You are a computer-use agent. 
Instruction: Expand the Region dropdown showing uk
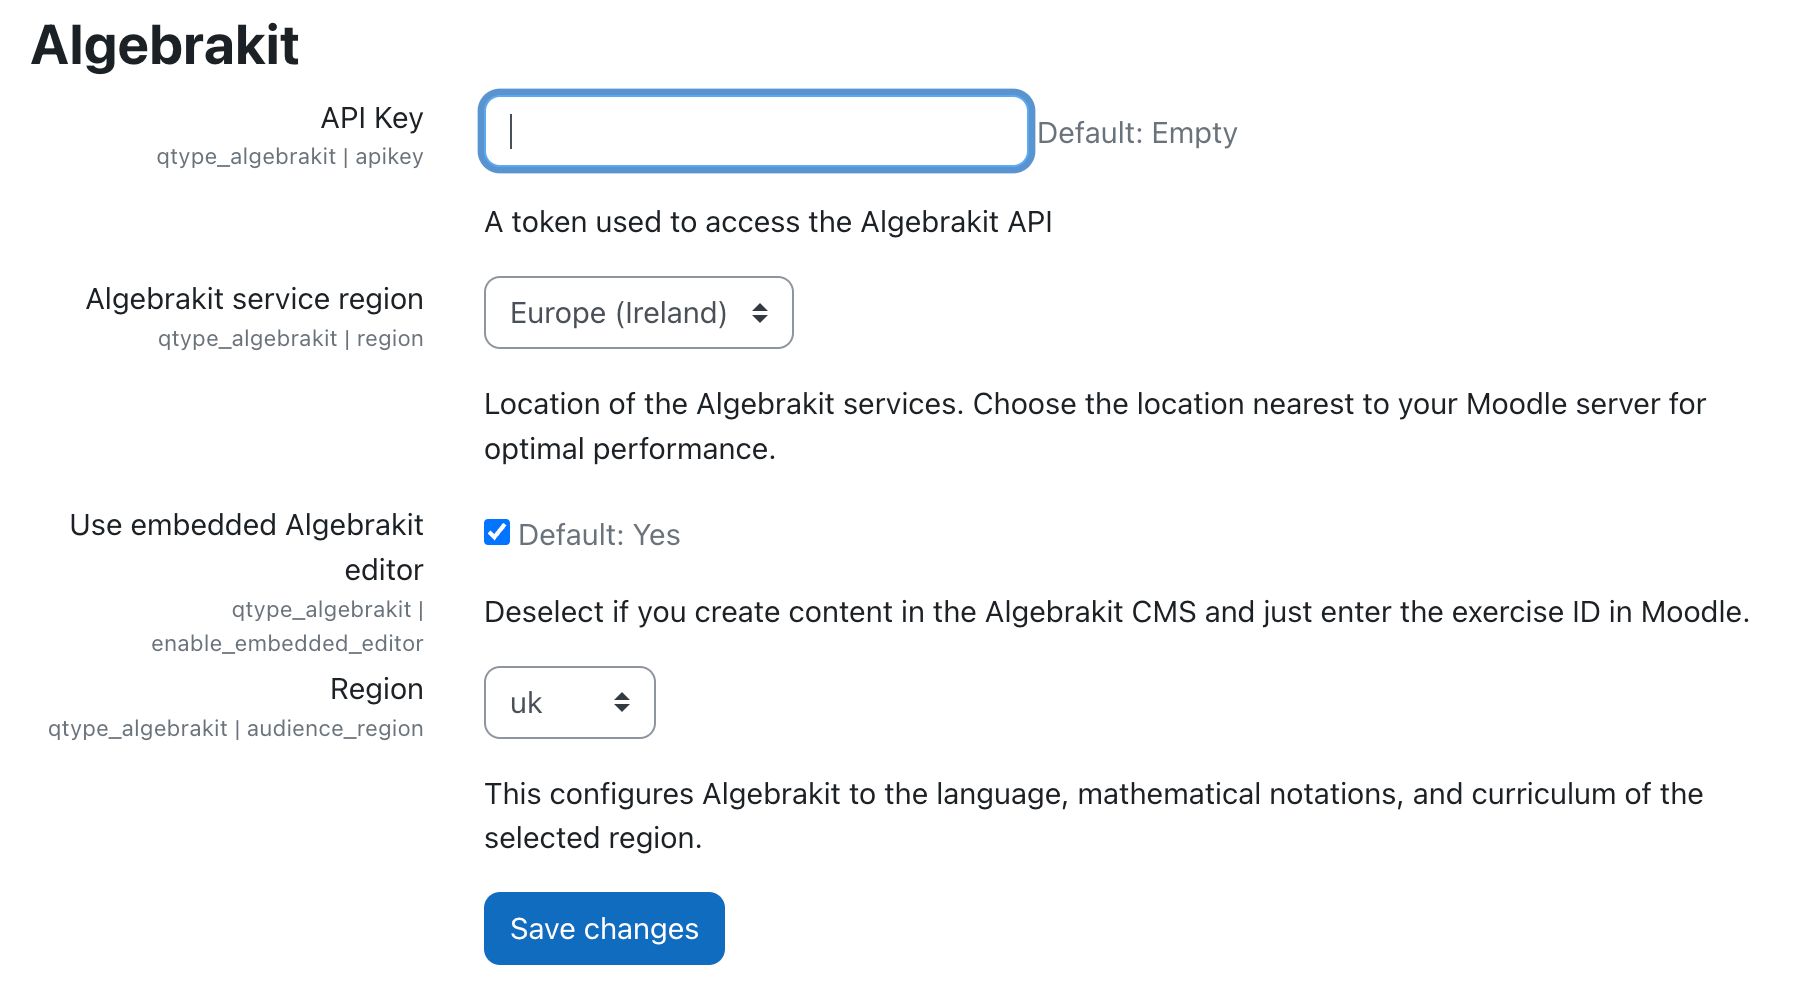click(568, 702)
